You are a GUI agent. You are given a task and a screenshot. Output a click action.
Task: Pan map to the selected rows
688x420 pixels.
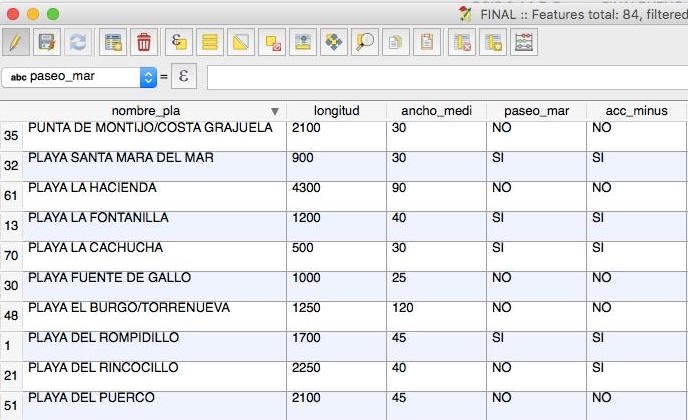334,42
